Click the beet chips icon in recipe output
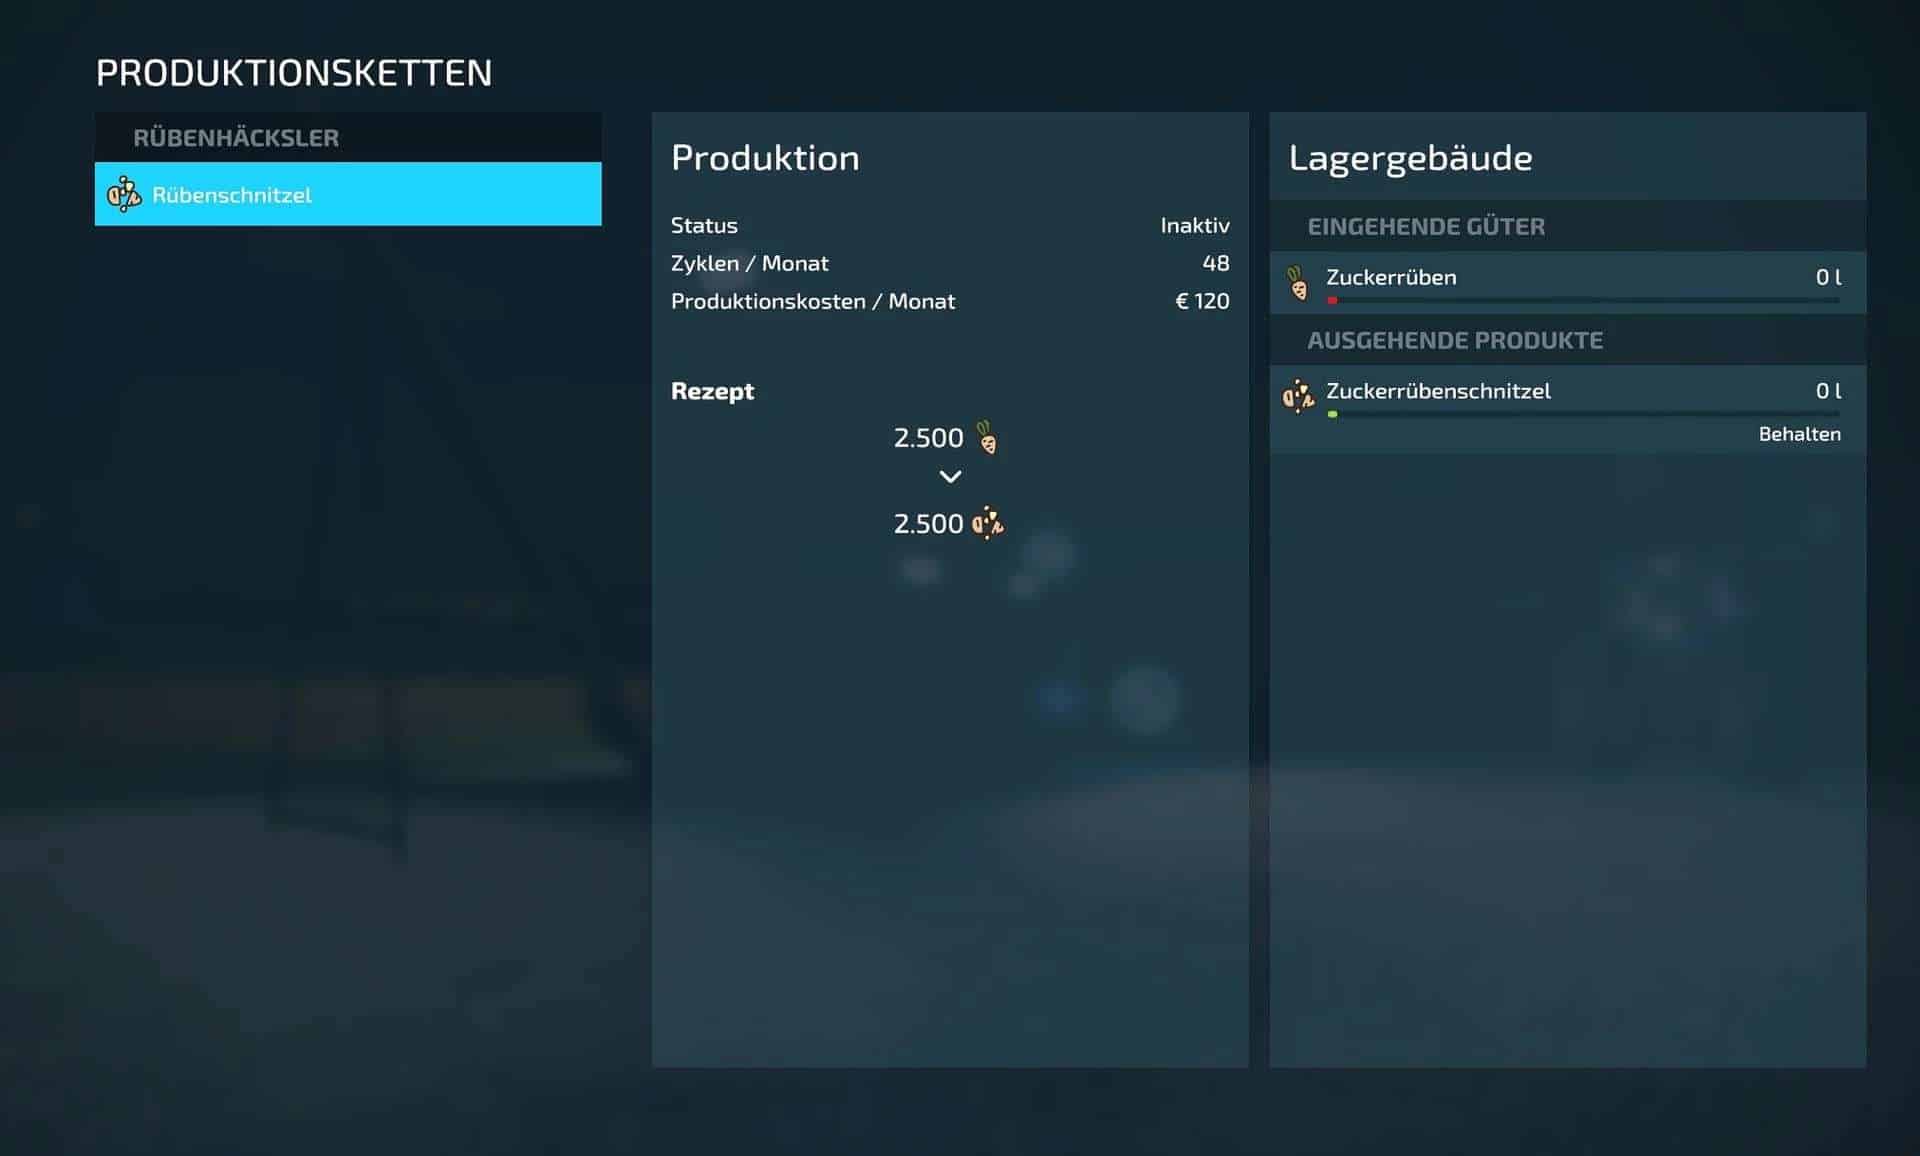 click(988, 523)
